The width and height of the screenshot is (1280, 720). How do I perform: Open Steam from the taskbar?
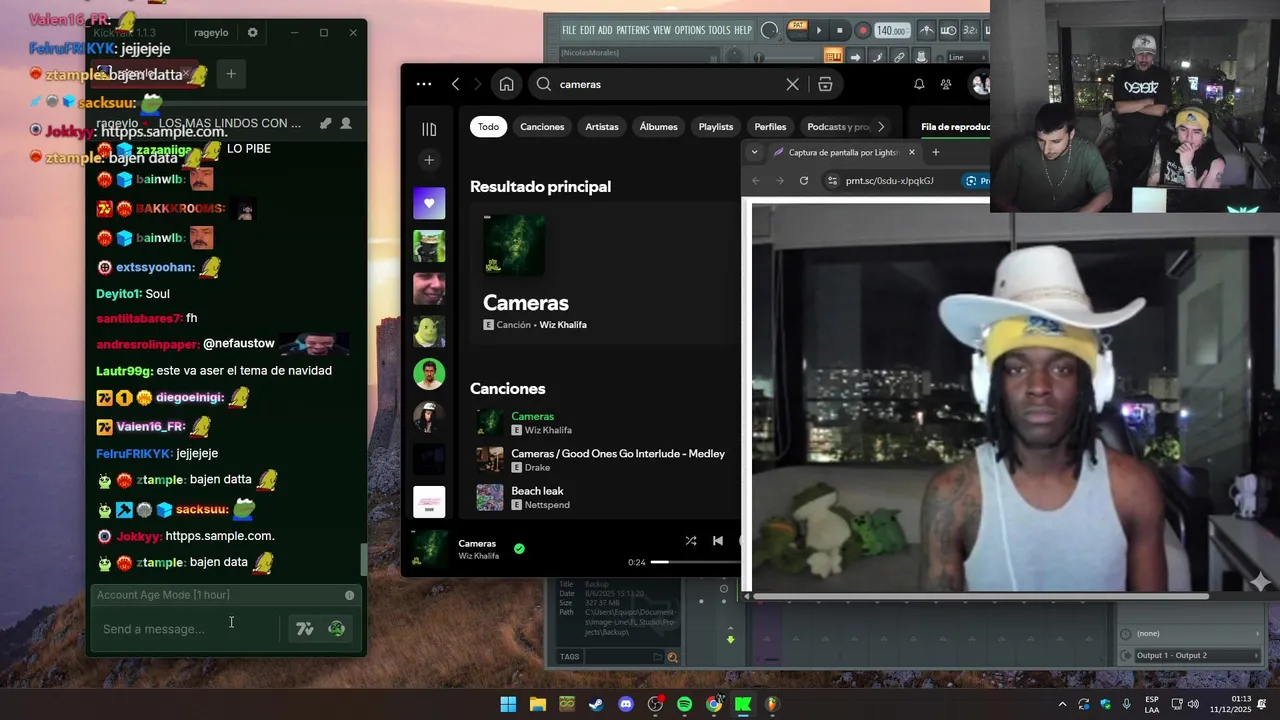pyautogui.click(x=596, y=704)
